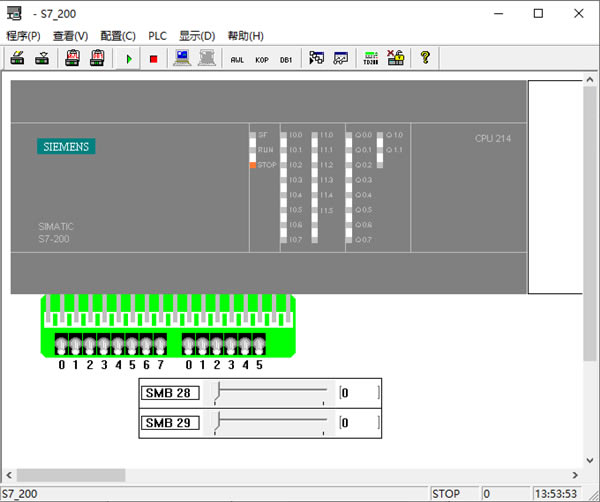
Task: Open the KOP ladder view
Action: coord(262,59)
